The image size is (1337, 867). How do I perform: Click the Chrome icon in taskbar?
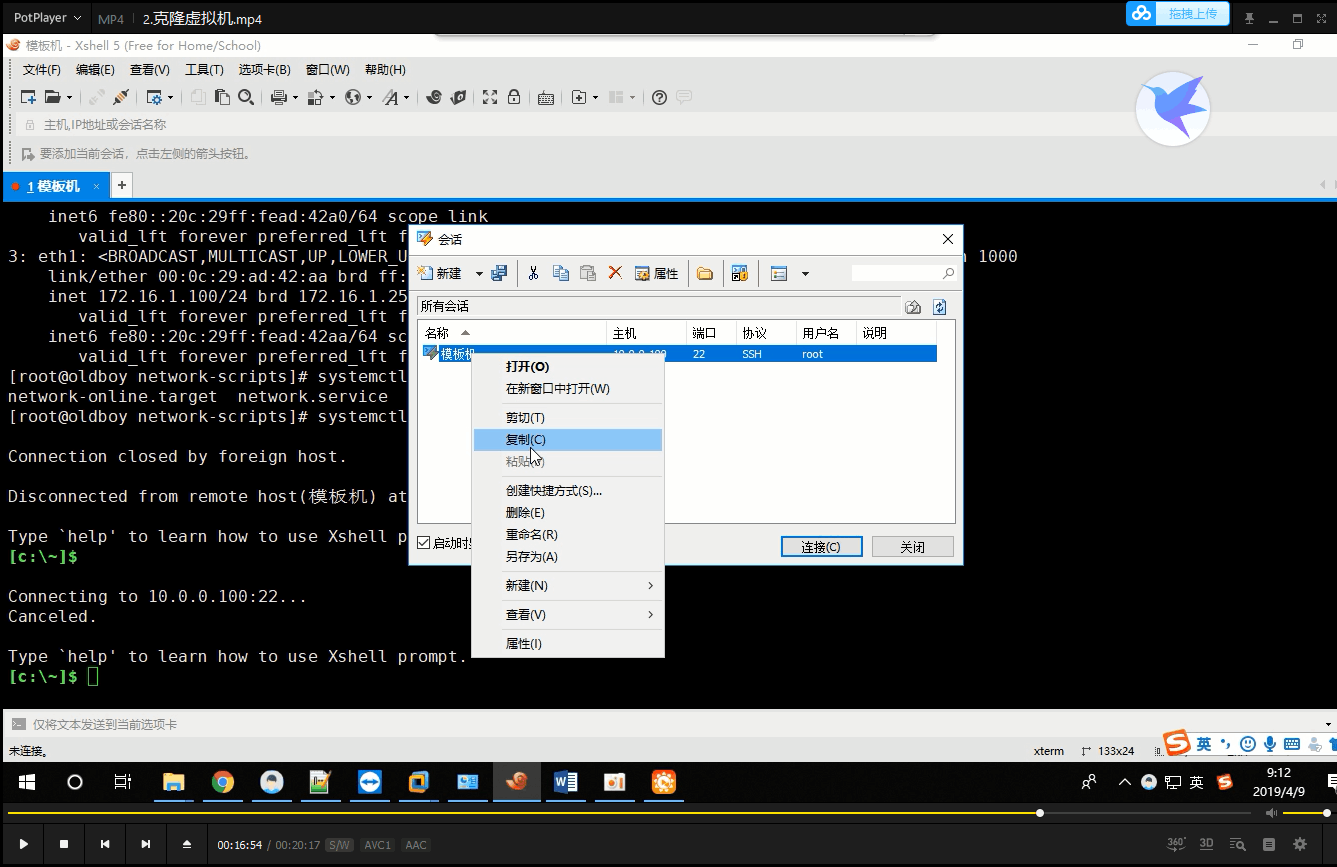pos(223,782)
